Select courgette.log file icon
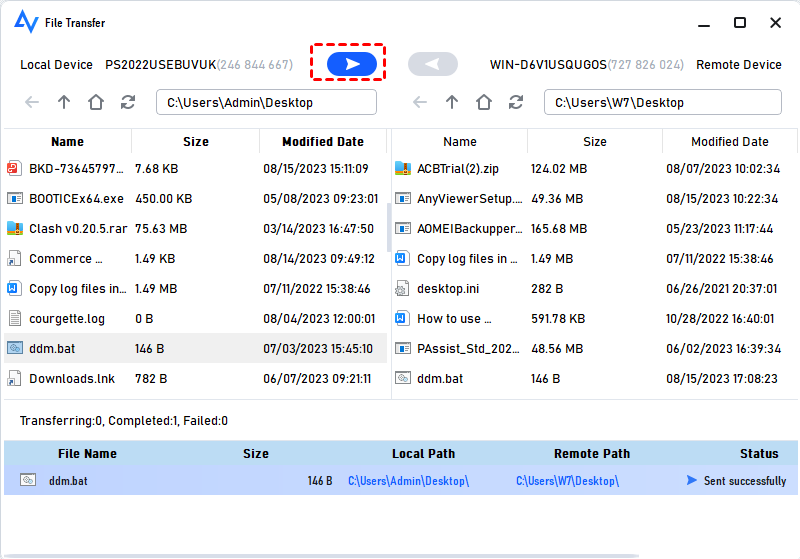Image resolution: width=800 pixels, height=559 pixels. 15,318
